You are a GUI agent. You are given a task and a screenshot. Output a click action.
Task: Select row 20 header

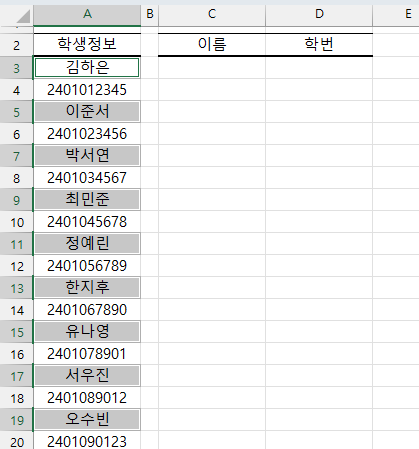(x=16, y=440)
